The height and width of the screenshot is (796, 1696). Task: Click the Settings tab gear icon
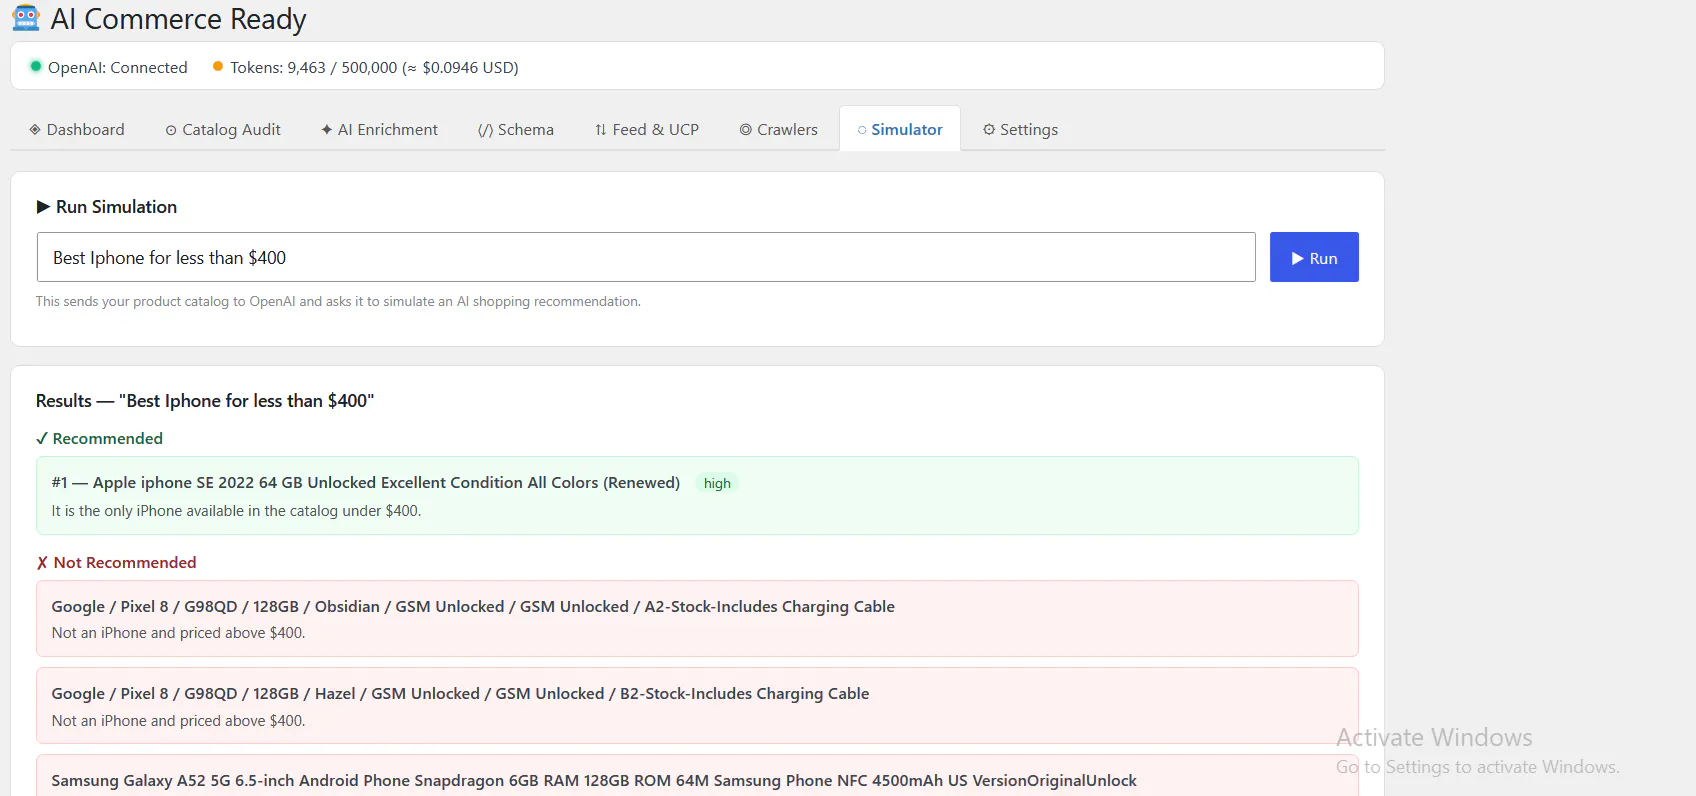989,130
